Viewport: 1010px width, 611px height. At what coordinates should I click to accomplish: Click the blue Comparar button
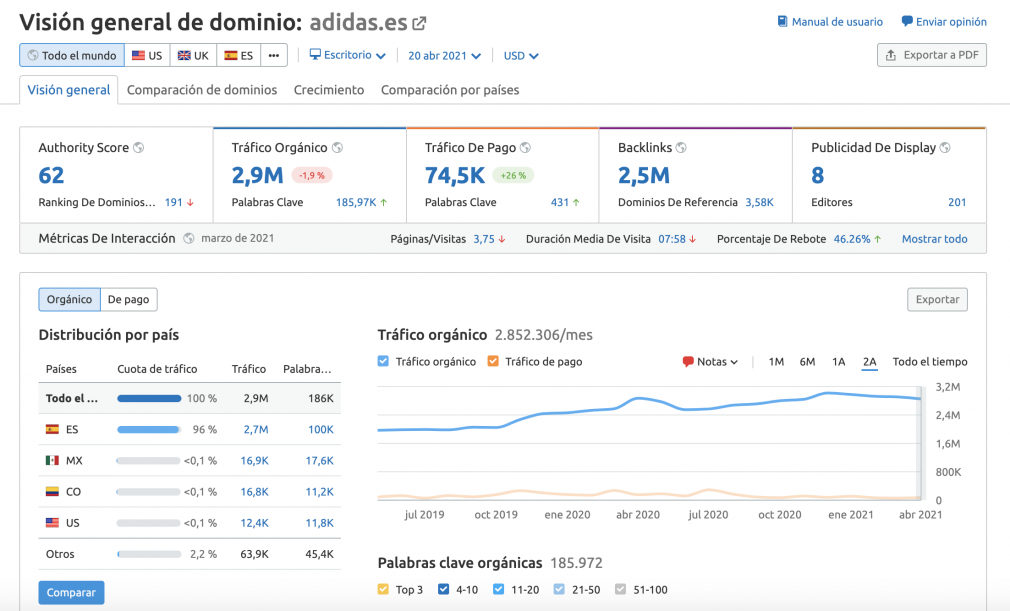click(71, 592)
